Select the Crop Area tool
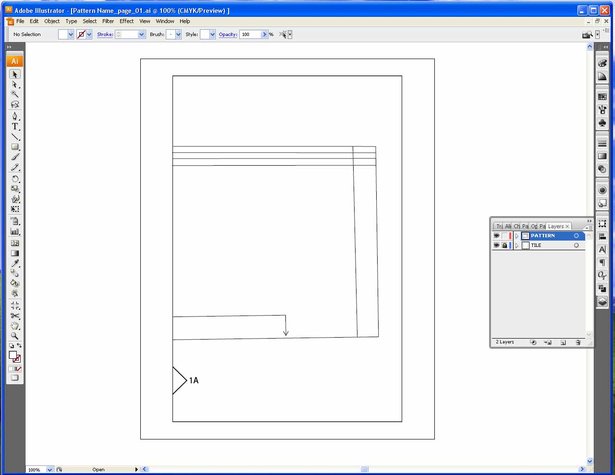The image size is (615, 475). [x=15, y=305]
